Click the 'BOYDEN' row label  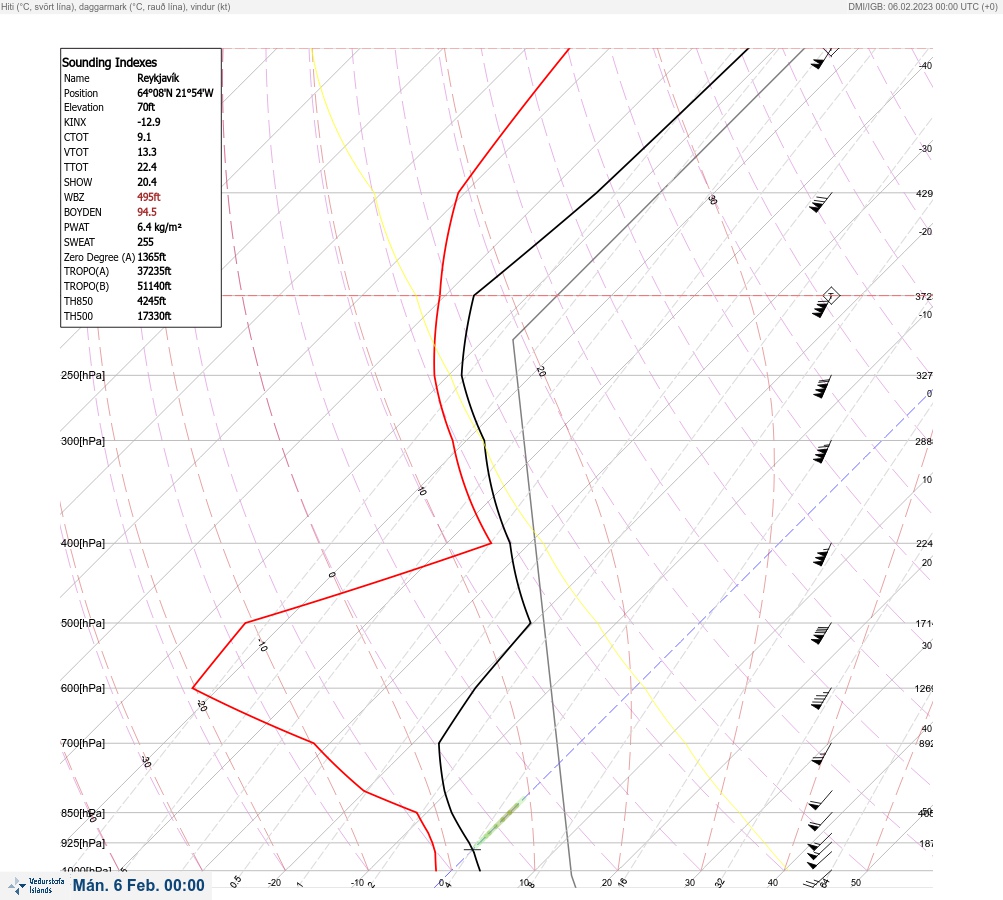tap(83, 212)
